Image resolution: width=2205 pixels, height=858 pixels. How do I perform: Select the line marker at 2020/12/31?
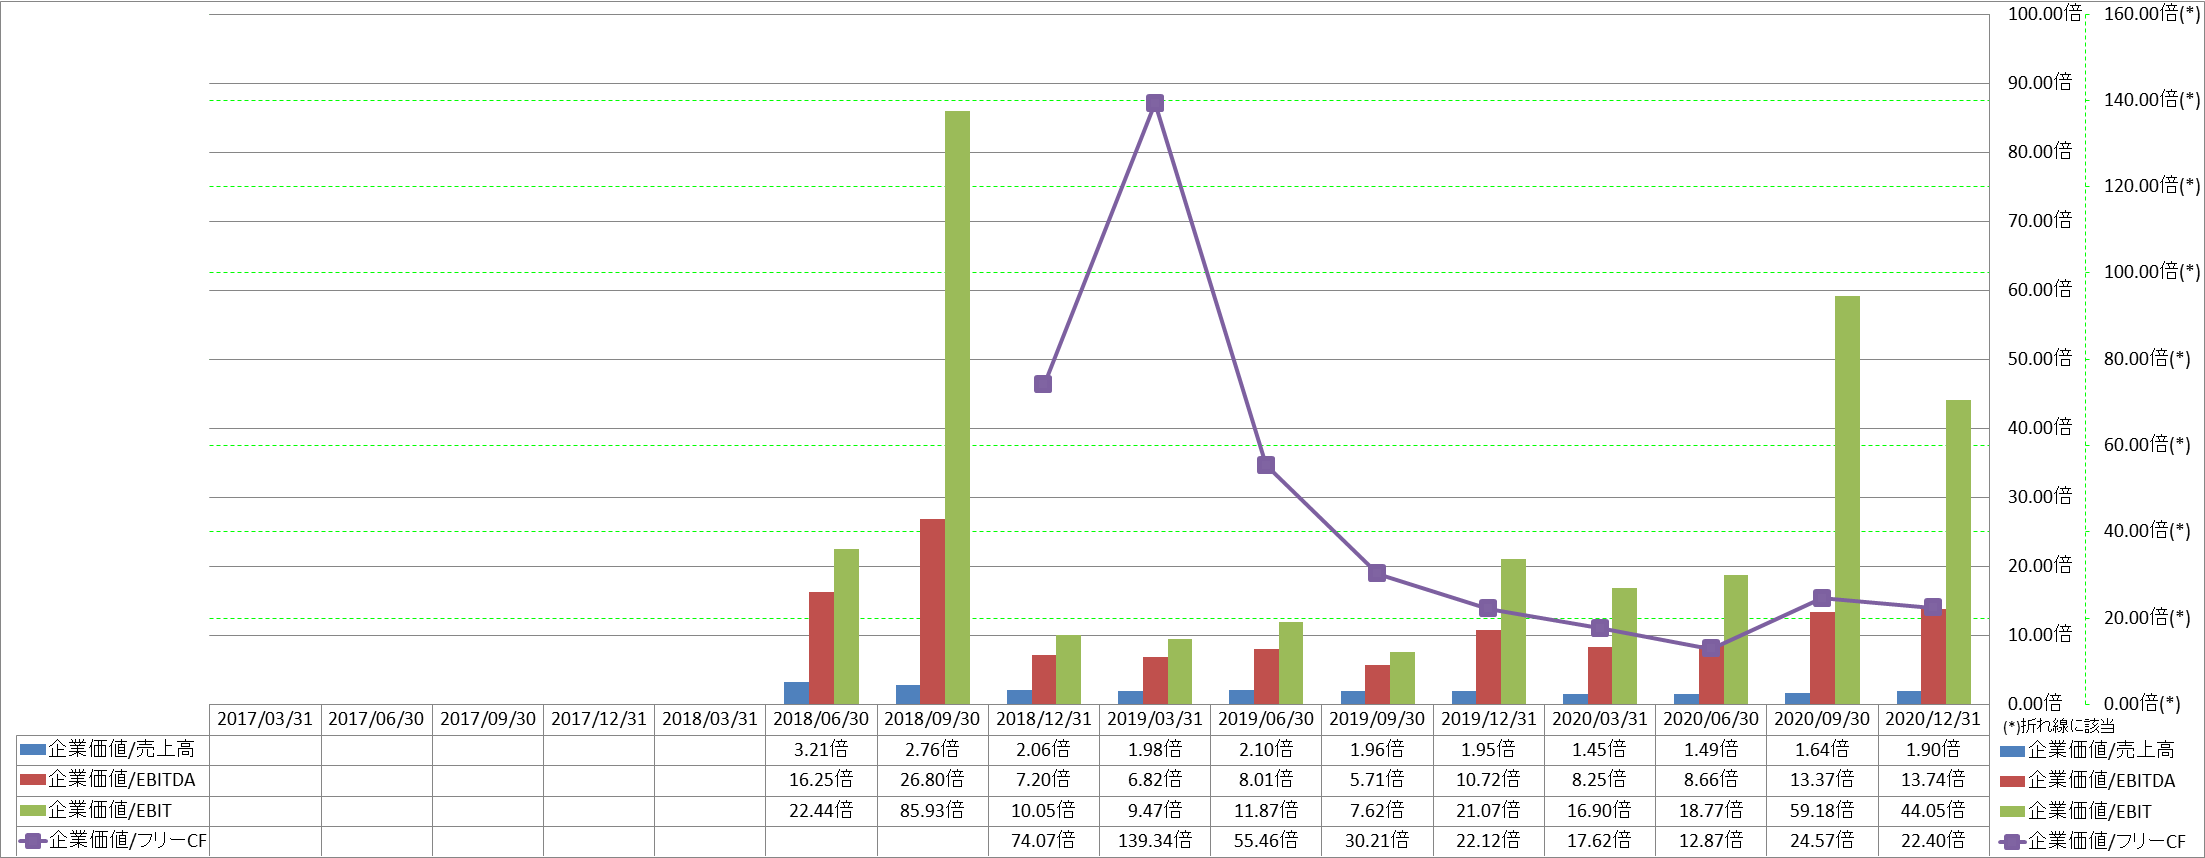point(1933,607)
